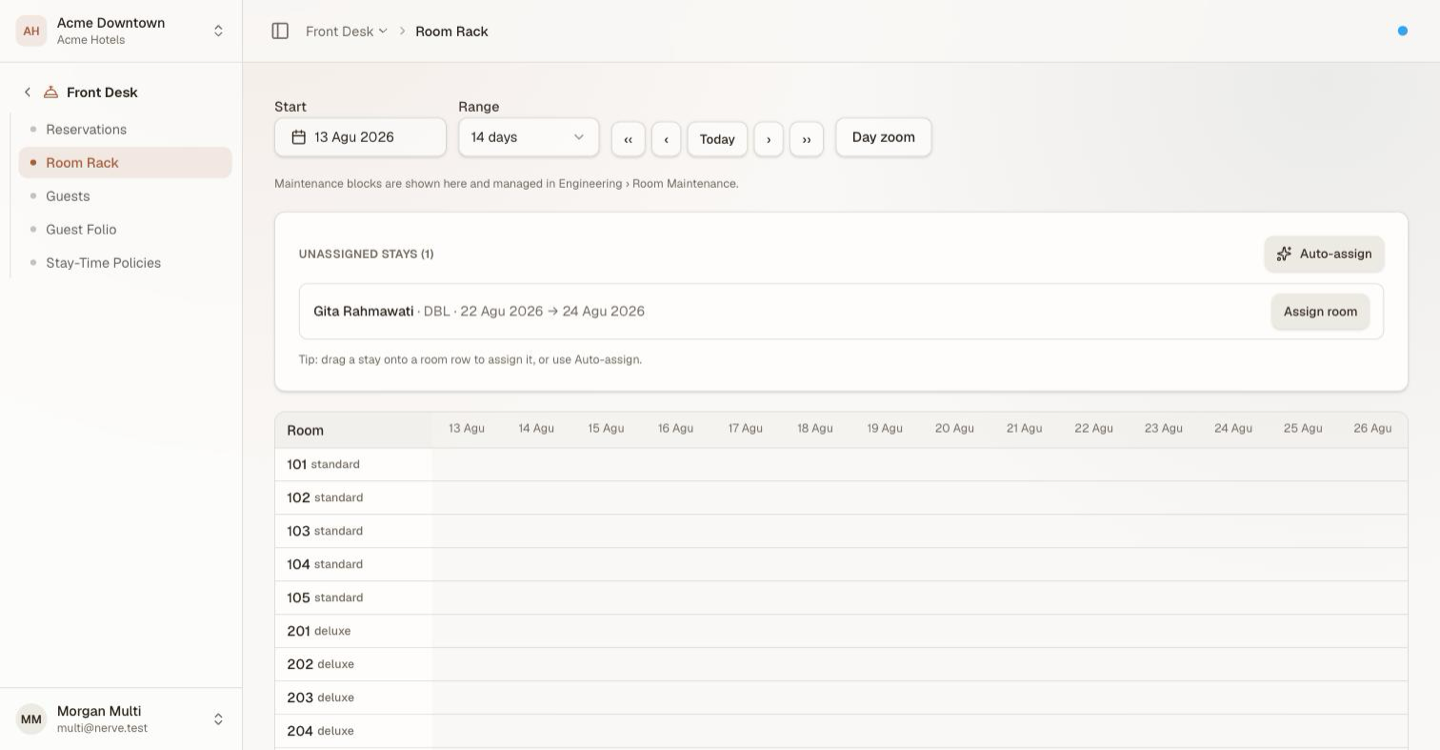Viewport: 1440px width, 750px height.
Task: Click the 26 Agu column header
Action: pyautogui.click(x=1373, y=428)
